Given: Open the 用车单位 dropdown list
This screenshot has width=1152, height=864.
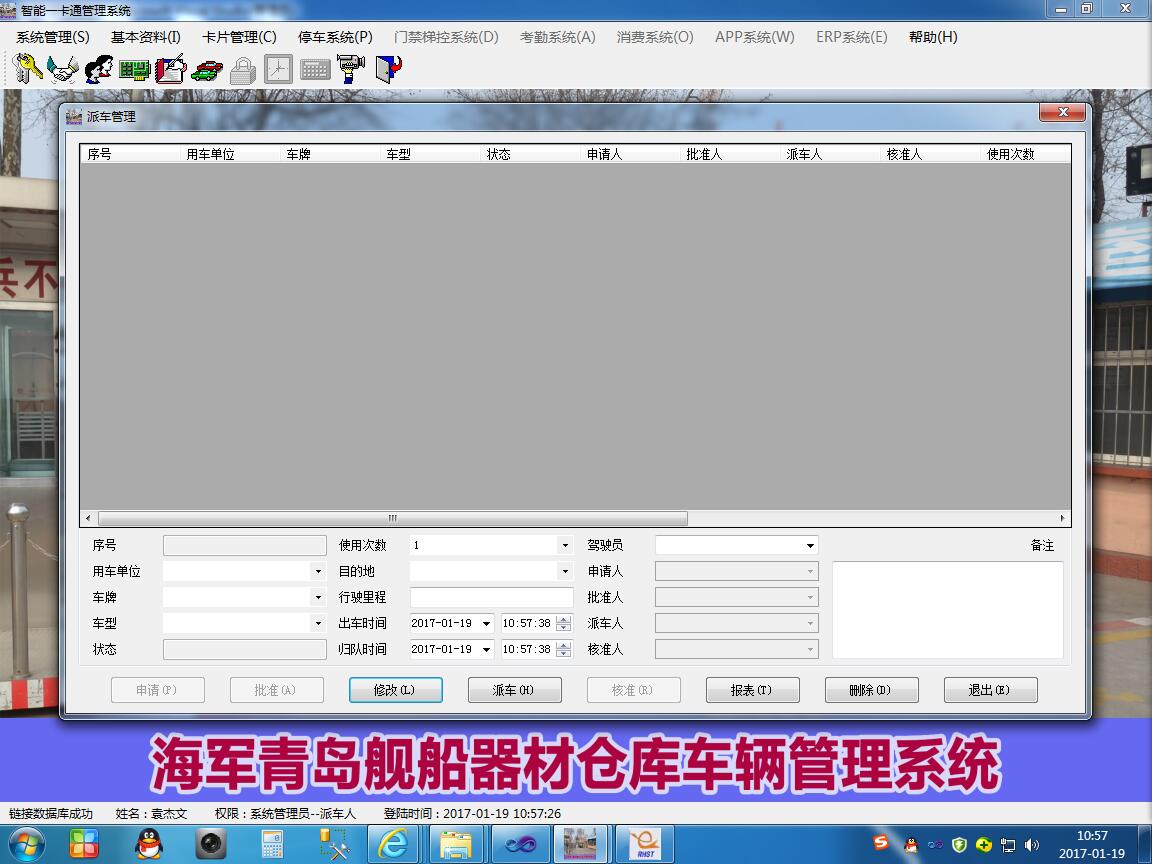Looking at the screenshot, I should [317, 571].
